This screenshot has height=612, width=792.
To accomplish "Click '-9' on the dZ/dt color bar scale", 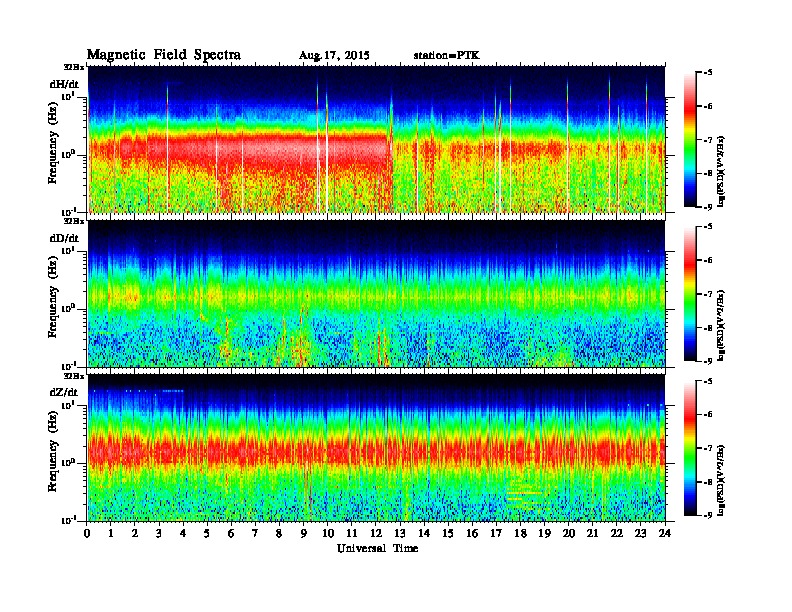I will click(x=708, y=515).
